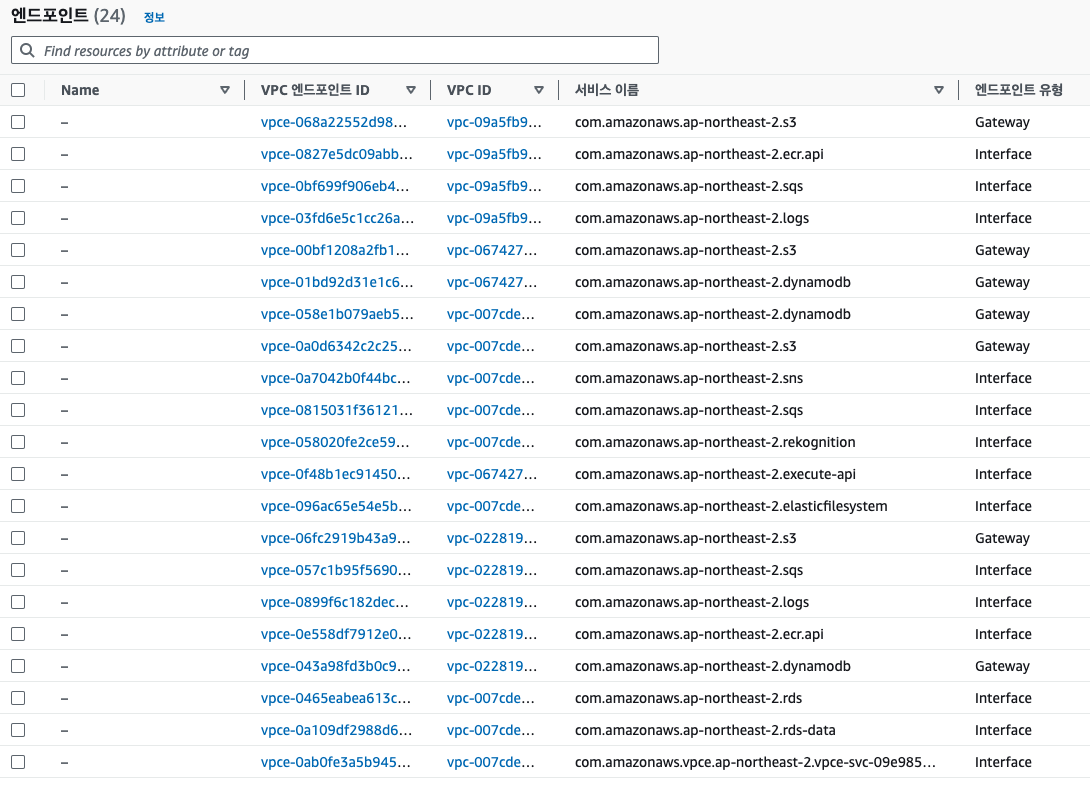1090x785 pixels.
Task: Open endpoint vpce-0e558df7912e0 link
Action: tap(336, 634)
